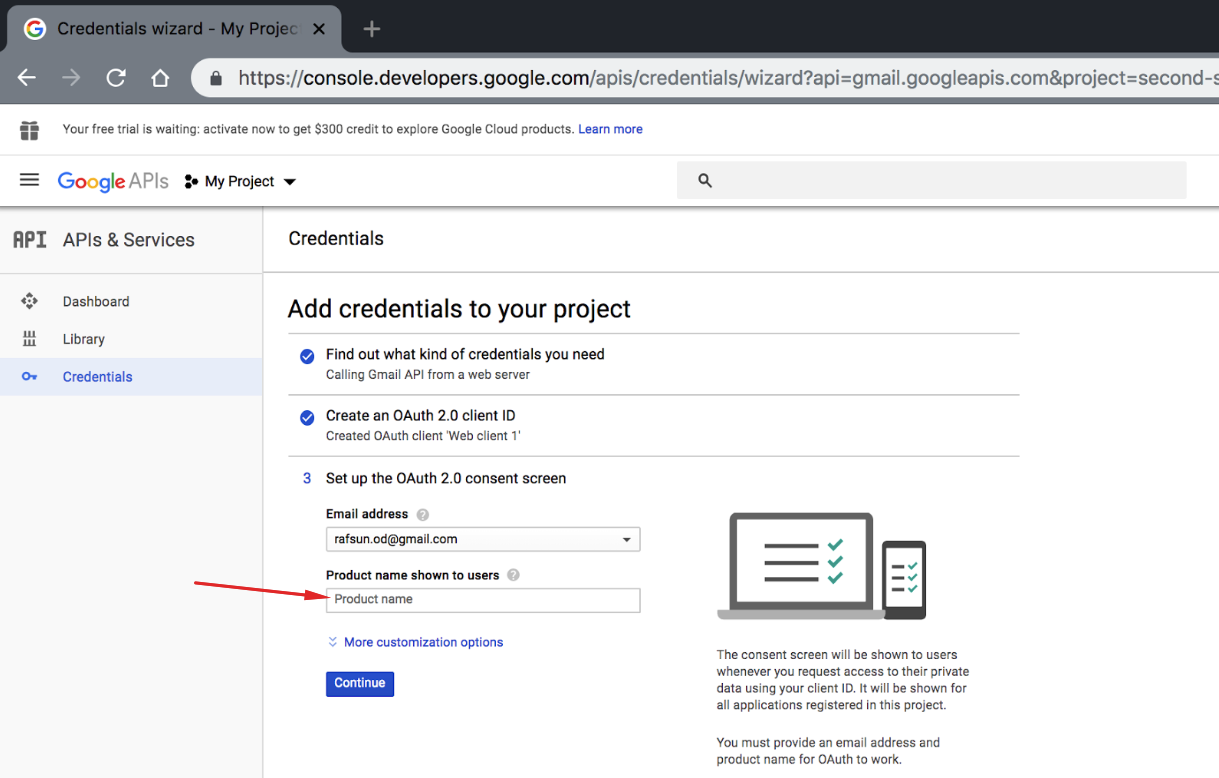Click the browser forward arrow
Image resolution: width=1219 pixels, height=778 pixels.
tap(71, 78)
